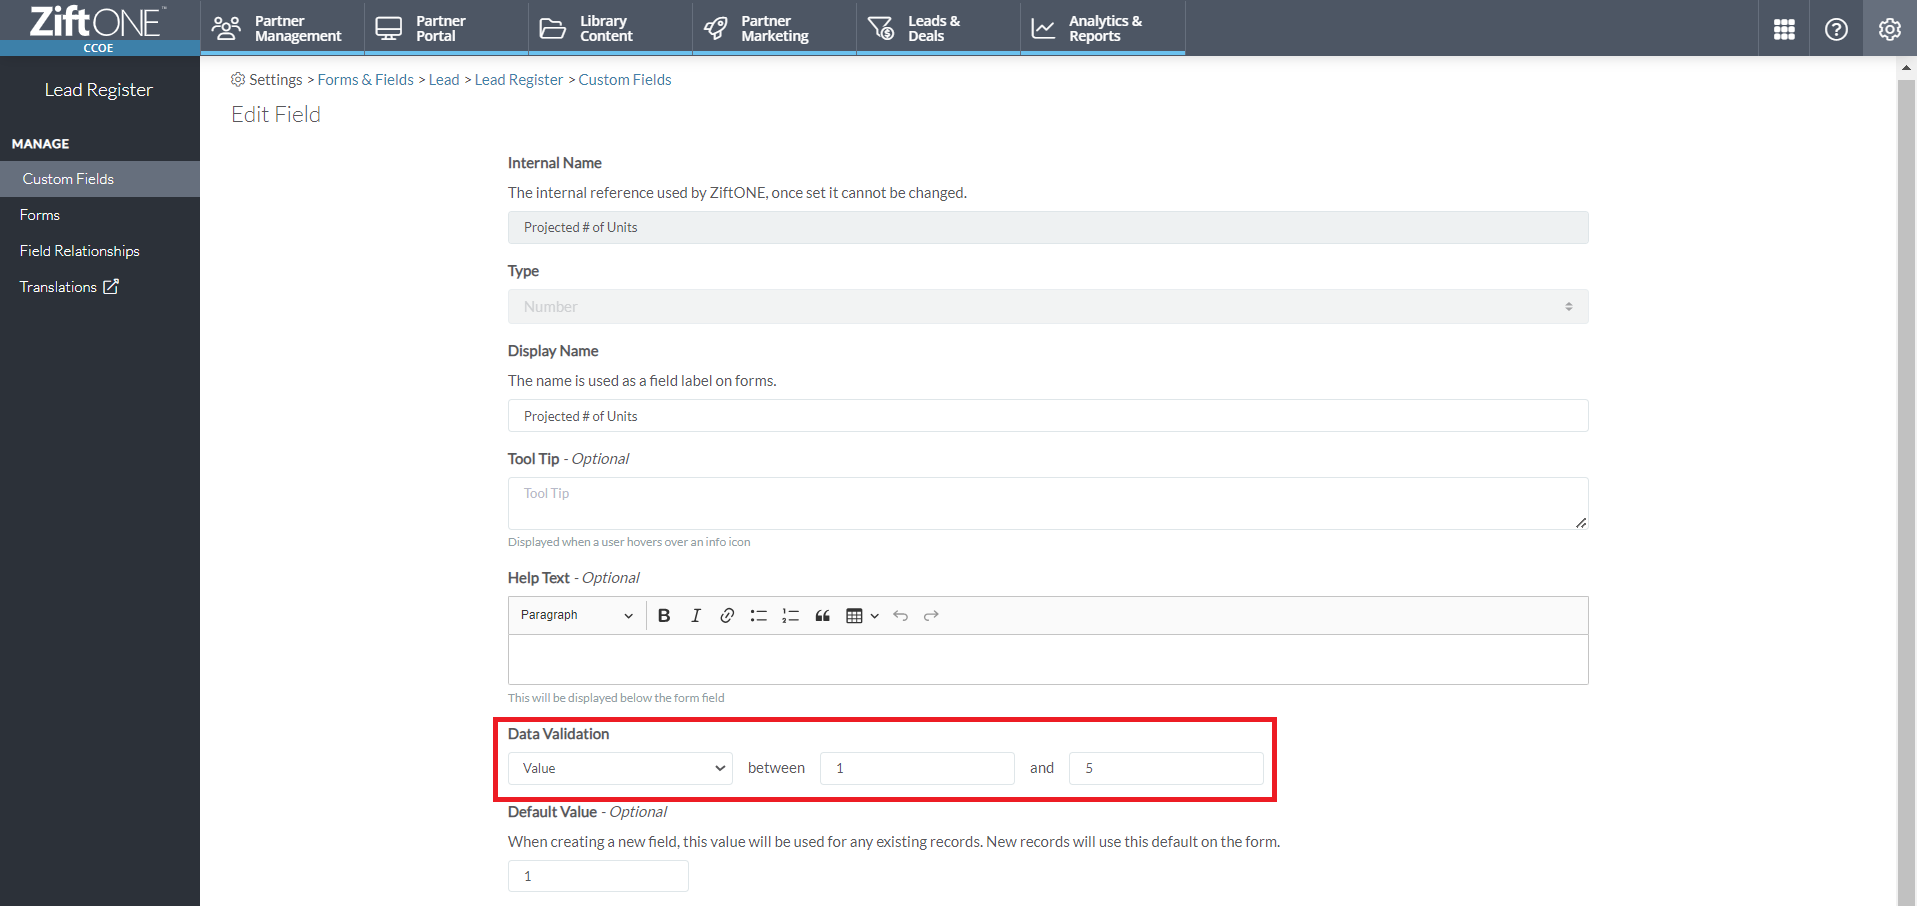
Task: Click the scrollbar up arrow
Action: tap(1906, 69)
